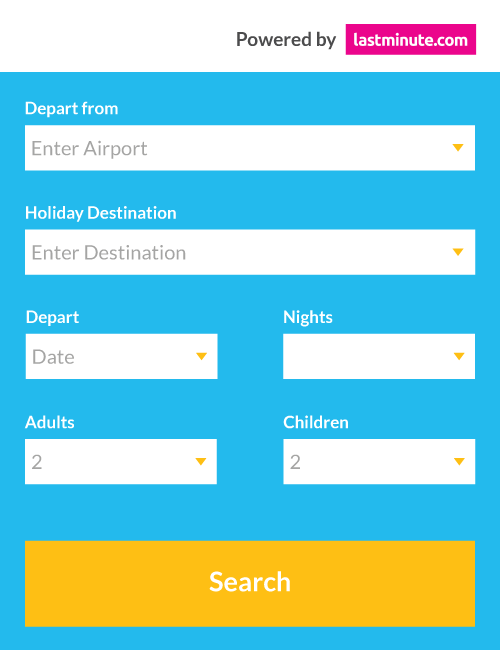
Task: Click the Powered by text
Action: click(x=286, y=40)
